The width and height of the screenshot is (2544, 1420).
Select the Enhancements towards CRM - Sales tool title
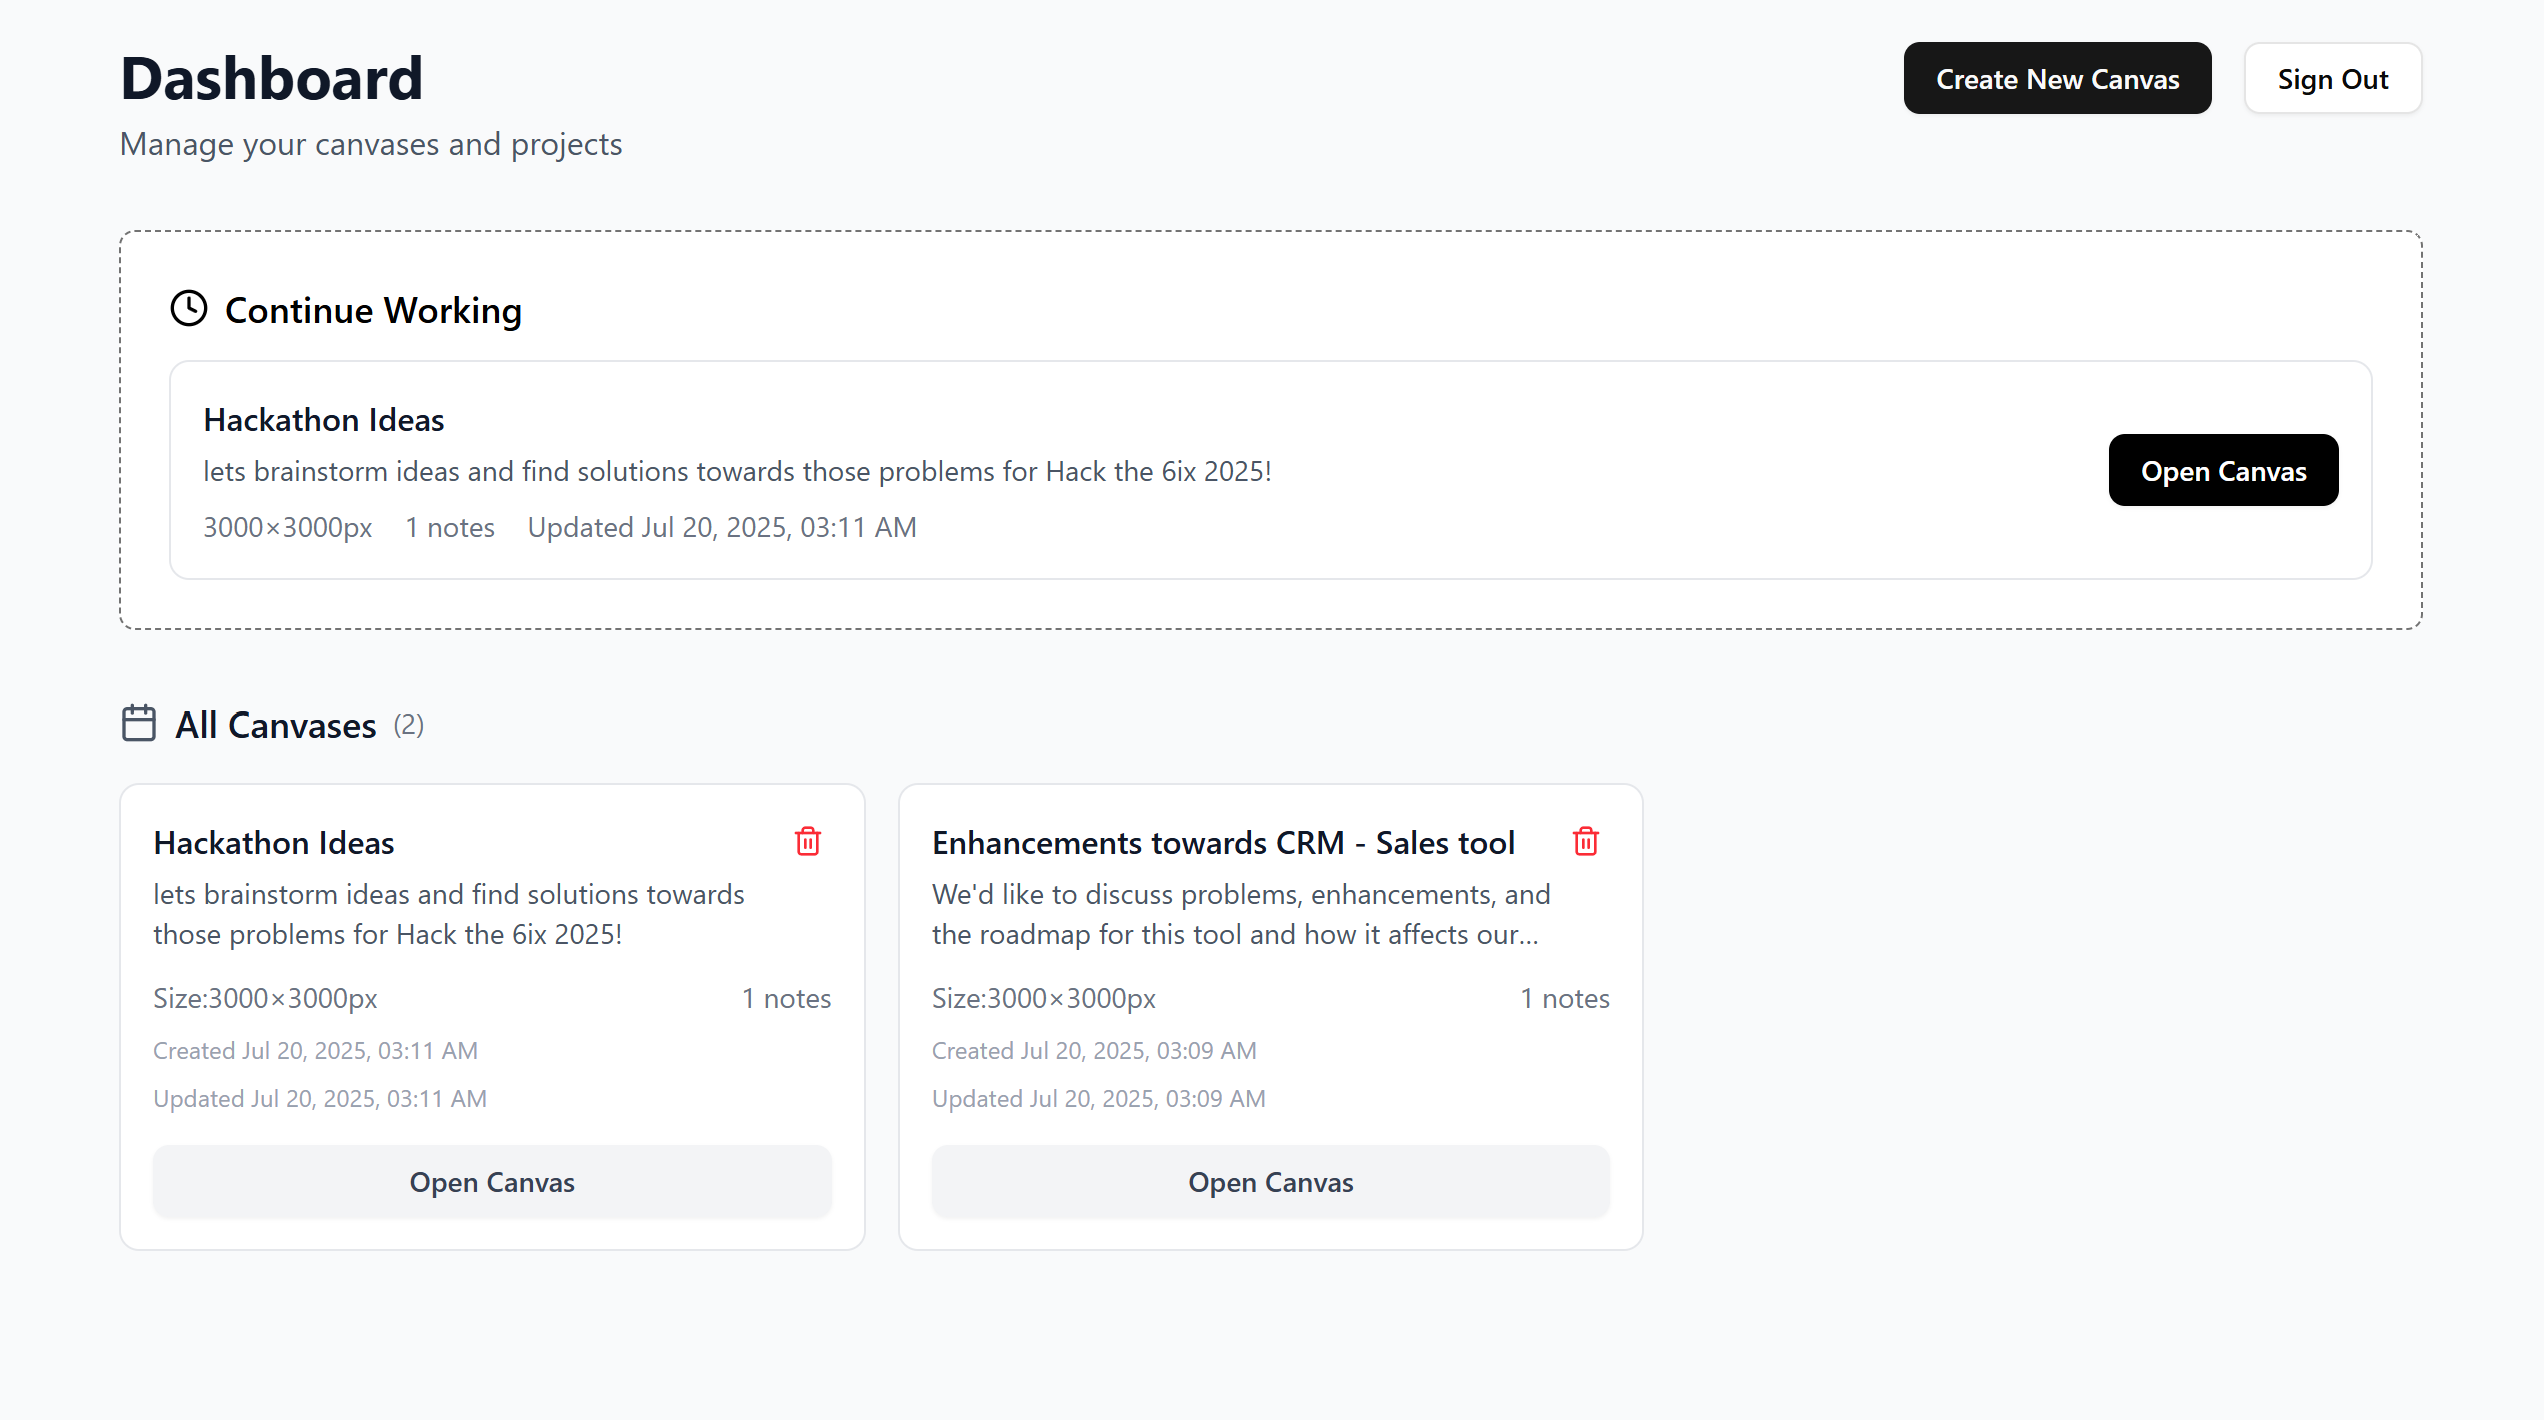(x=1223, y=843)
